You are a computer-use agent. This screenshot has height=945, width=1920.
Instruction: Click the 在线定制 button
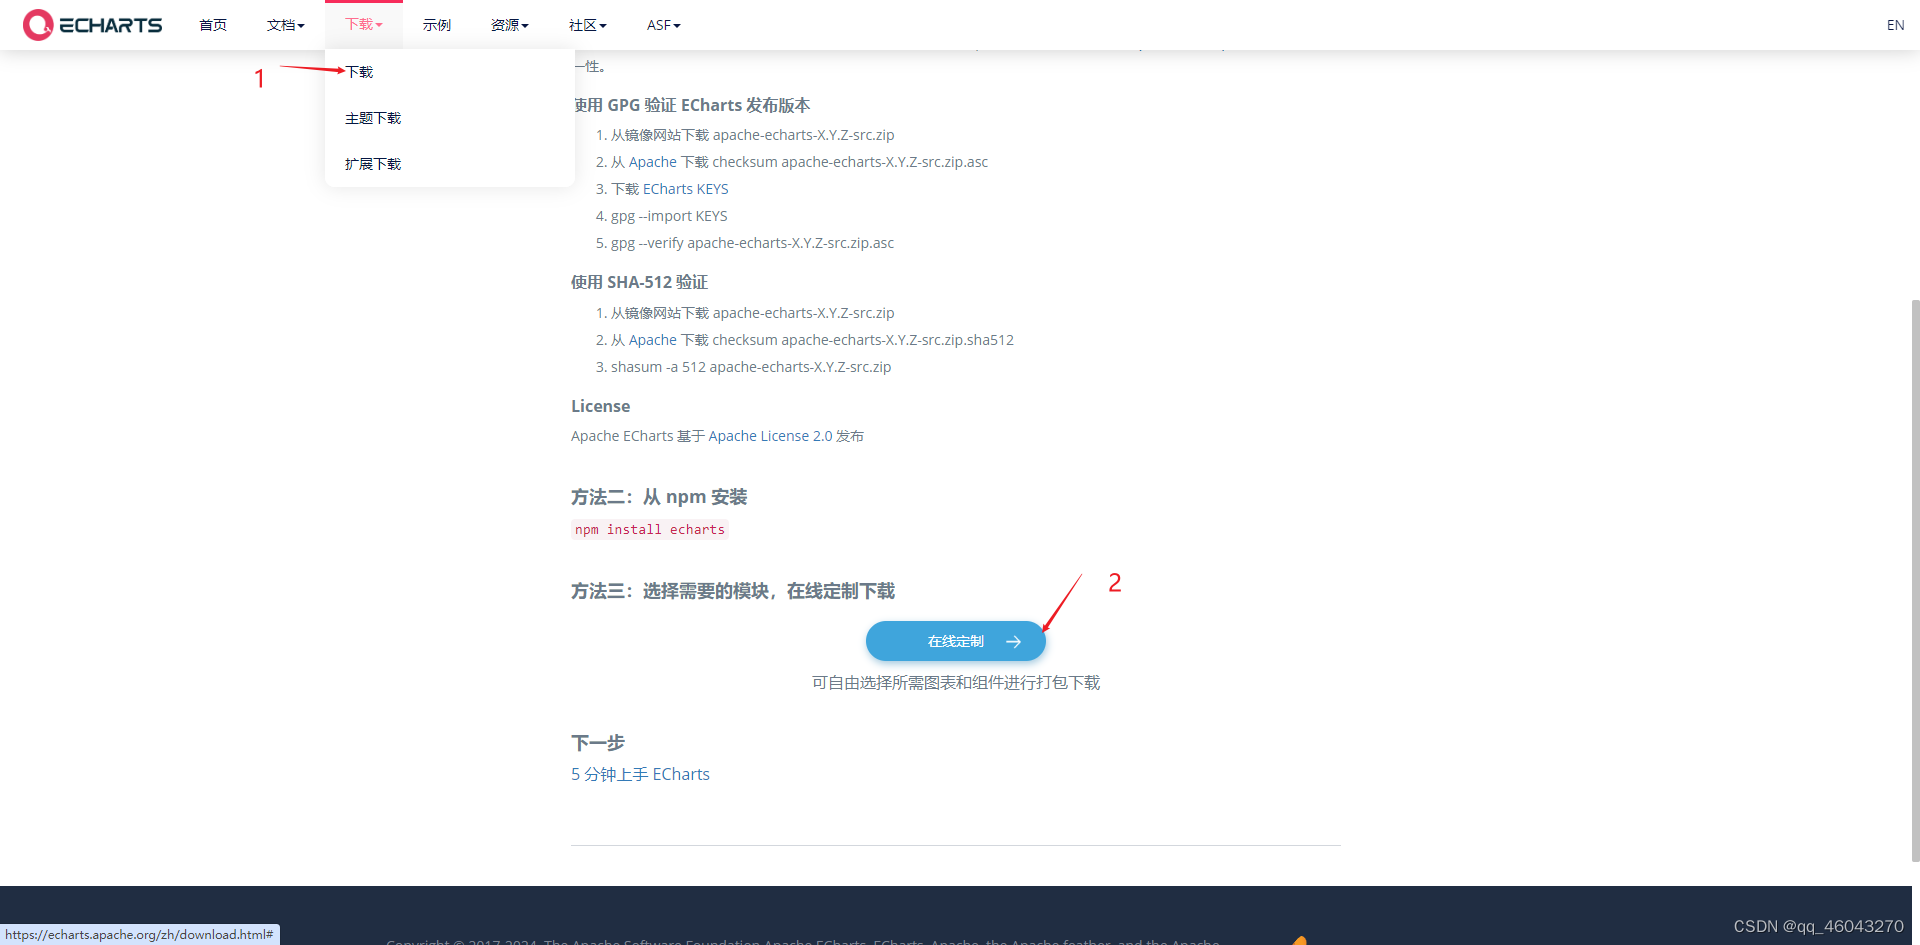pyautogui.click(x=956, y=641)
